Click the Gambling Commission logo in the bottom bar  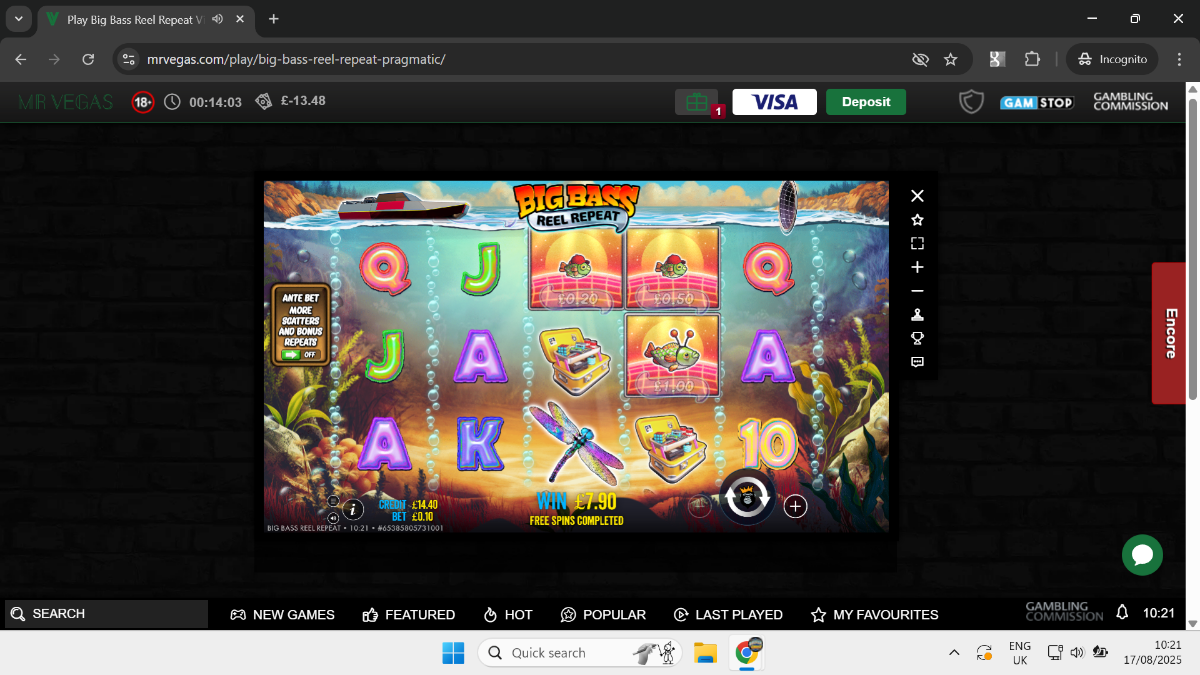(1064, 612)
